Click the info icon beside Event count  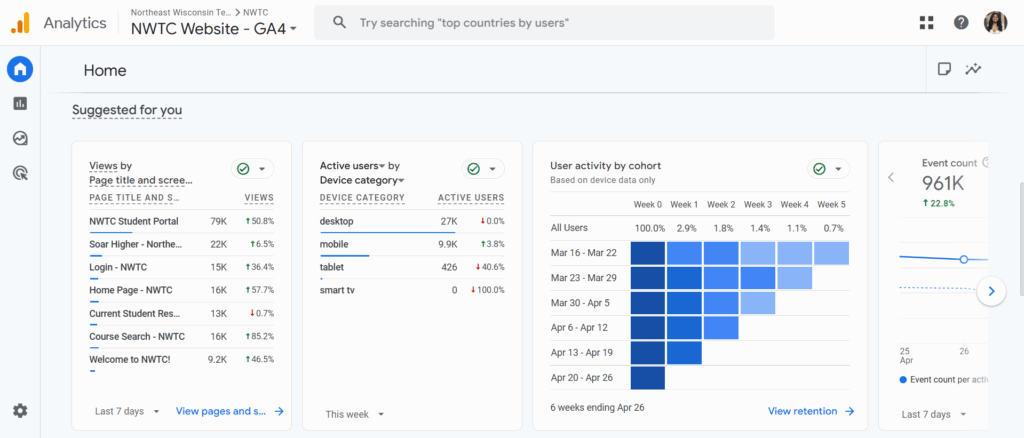985,163
